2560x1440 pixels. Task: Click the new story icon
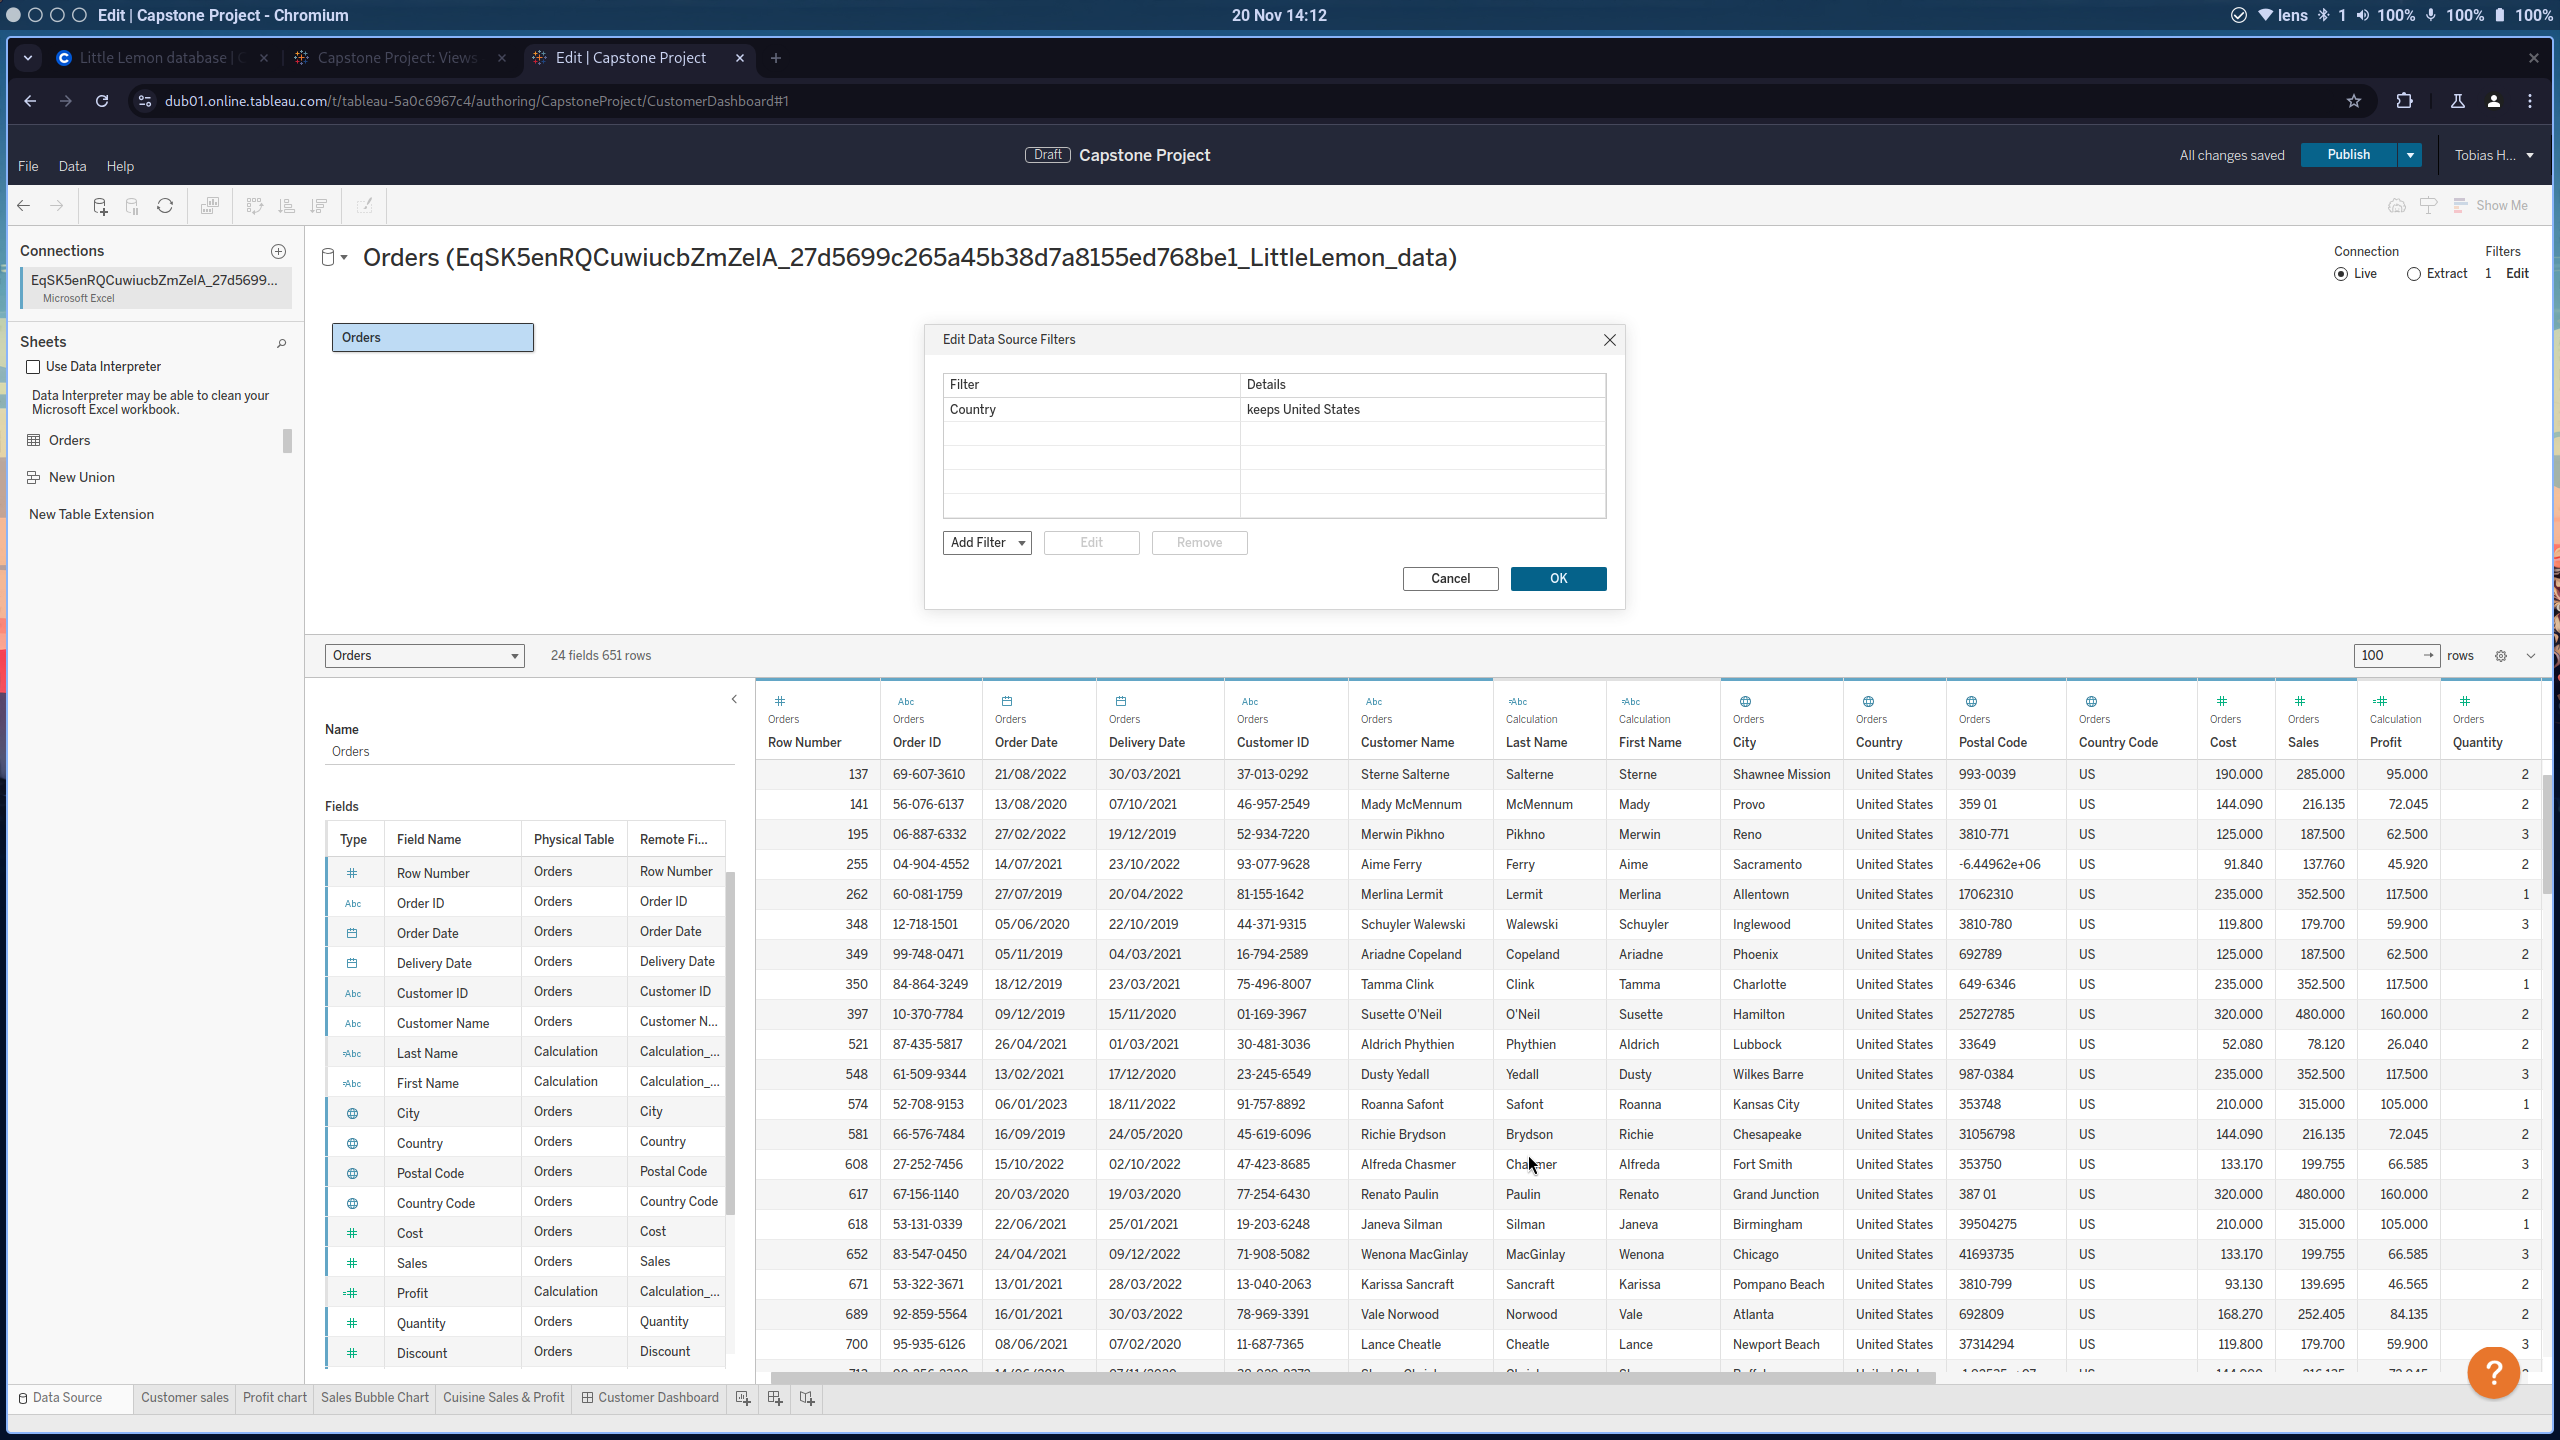point(807,1398)
